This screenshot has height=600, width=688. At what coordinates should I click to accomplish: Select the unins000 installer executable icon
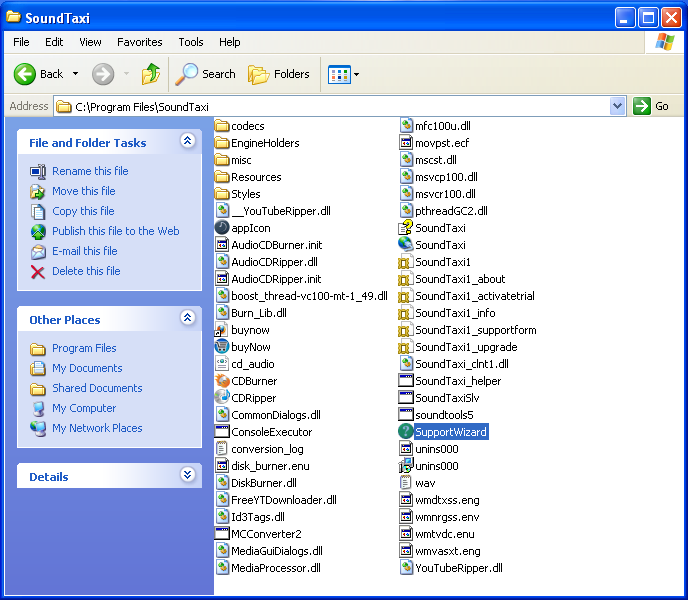click(x=406, y=466)
